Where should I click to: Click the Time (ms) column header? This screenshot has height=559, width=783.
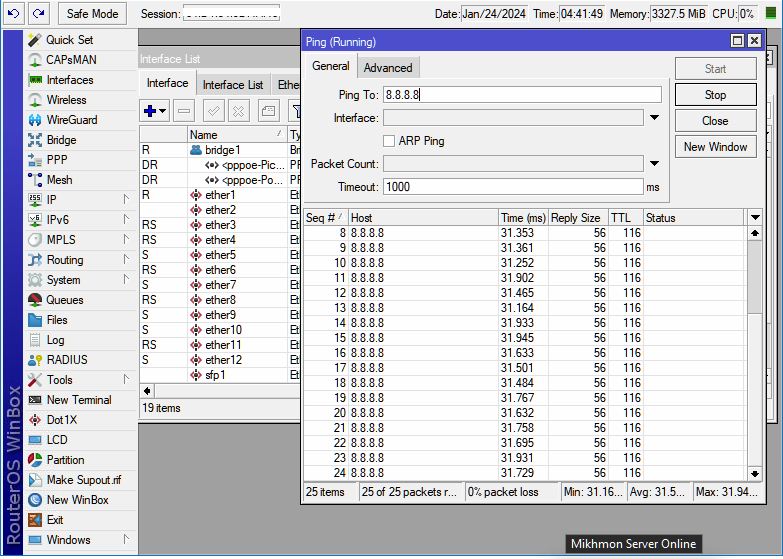coord(523,218)
